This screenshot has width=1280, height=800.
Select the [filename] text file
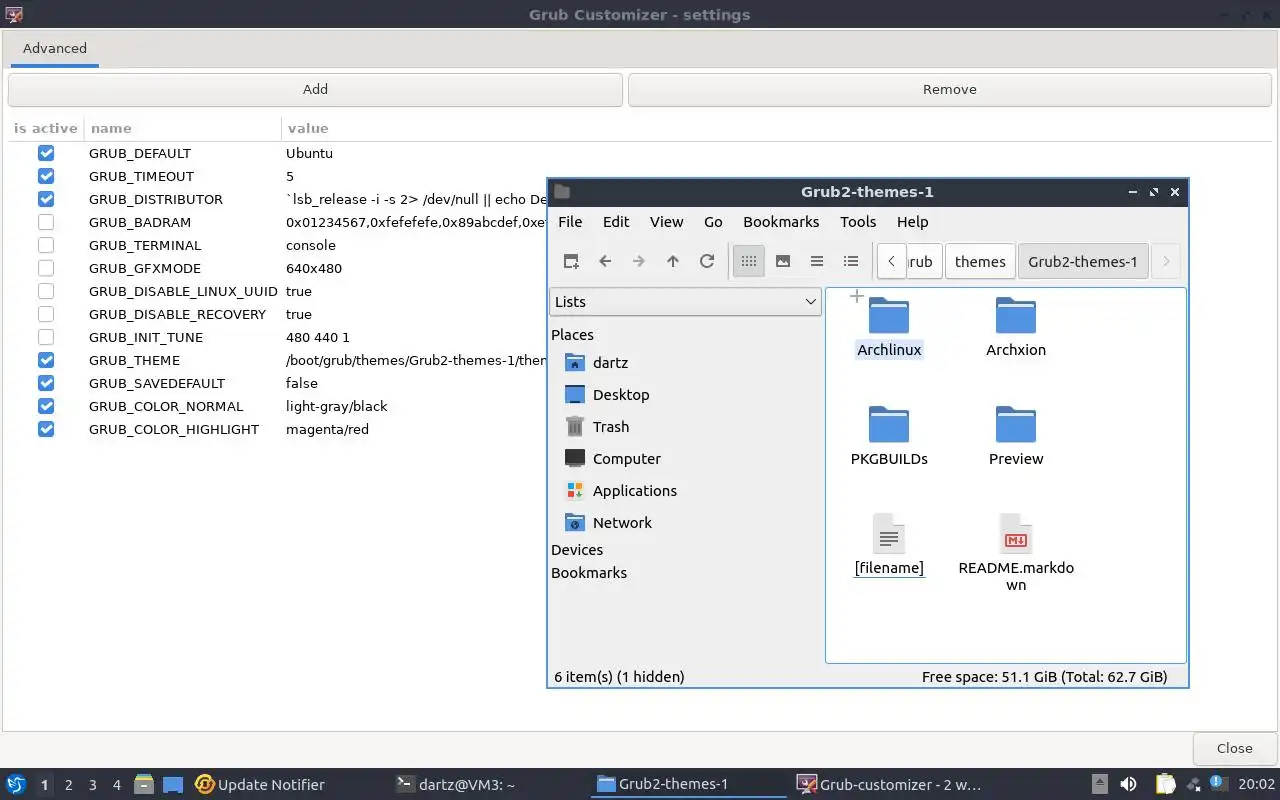tap(889, 545)
